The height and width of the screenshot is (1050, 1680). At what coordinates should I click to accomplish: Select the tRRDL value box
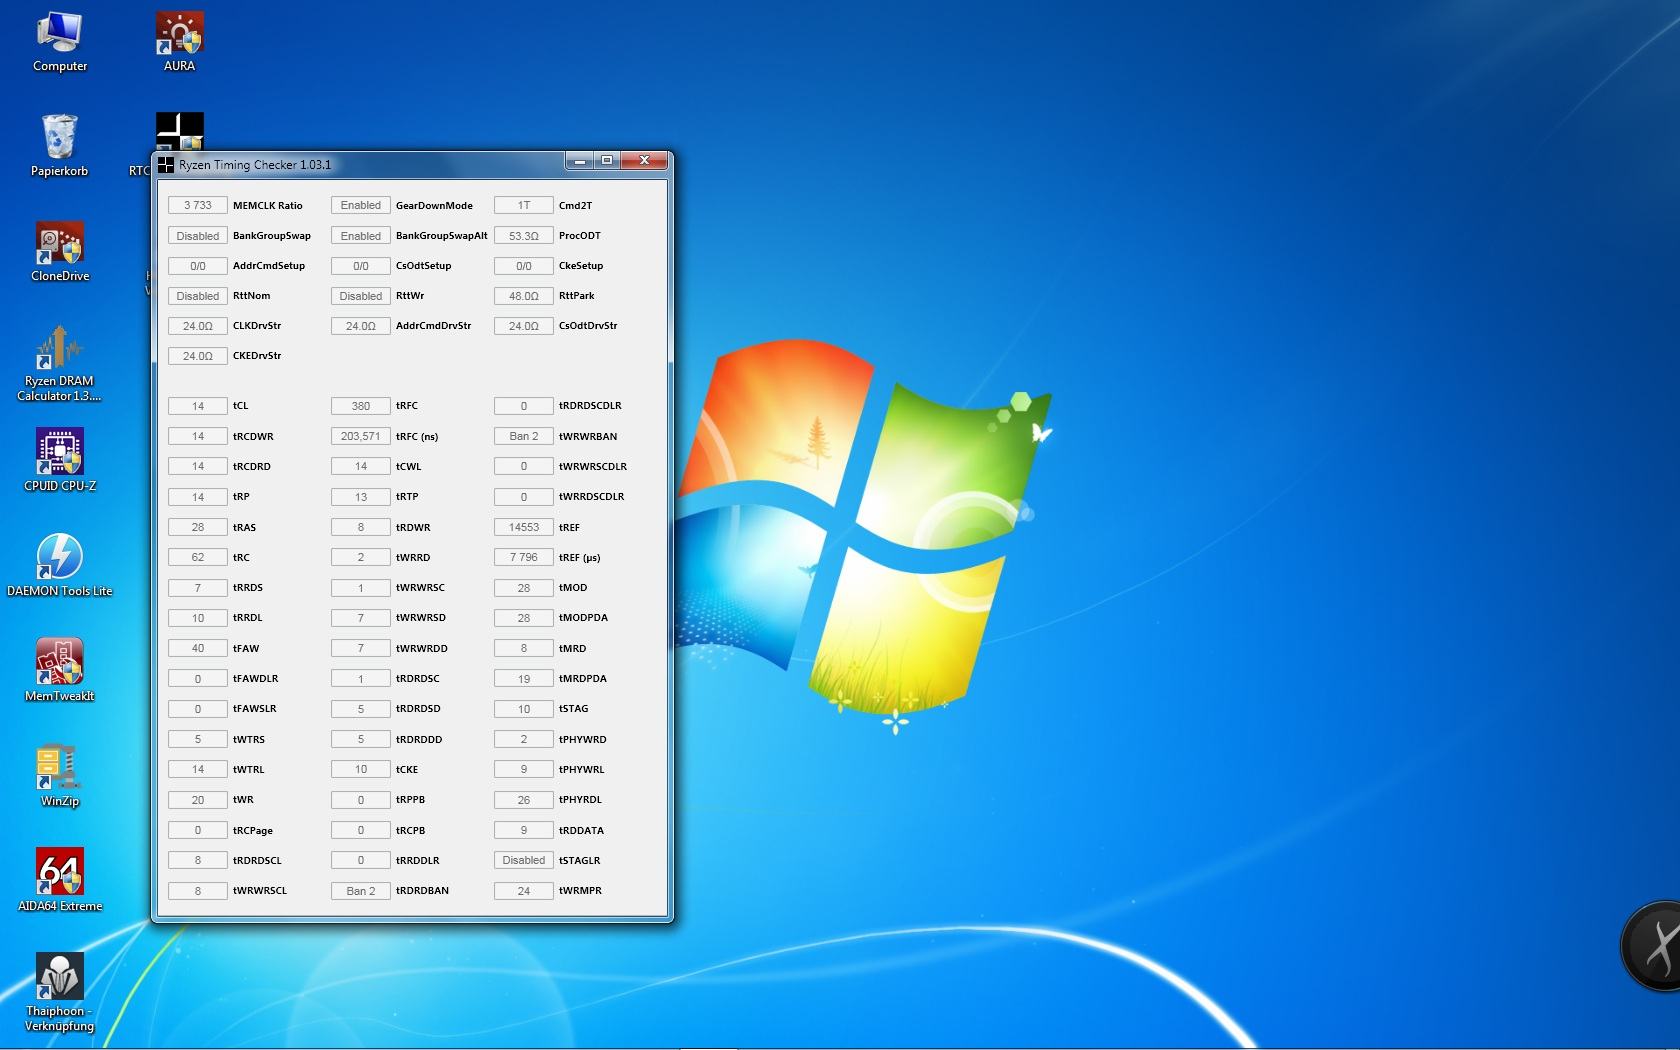point(198,618)
